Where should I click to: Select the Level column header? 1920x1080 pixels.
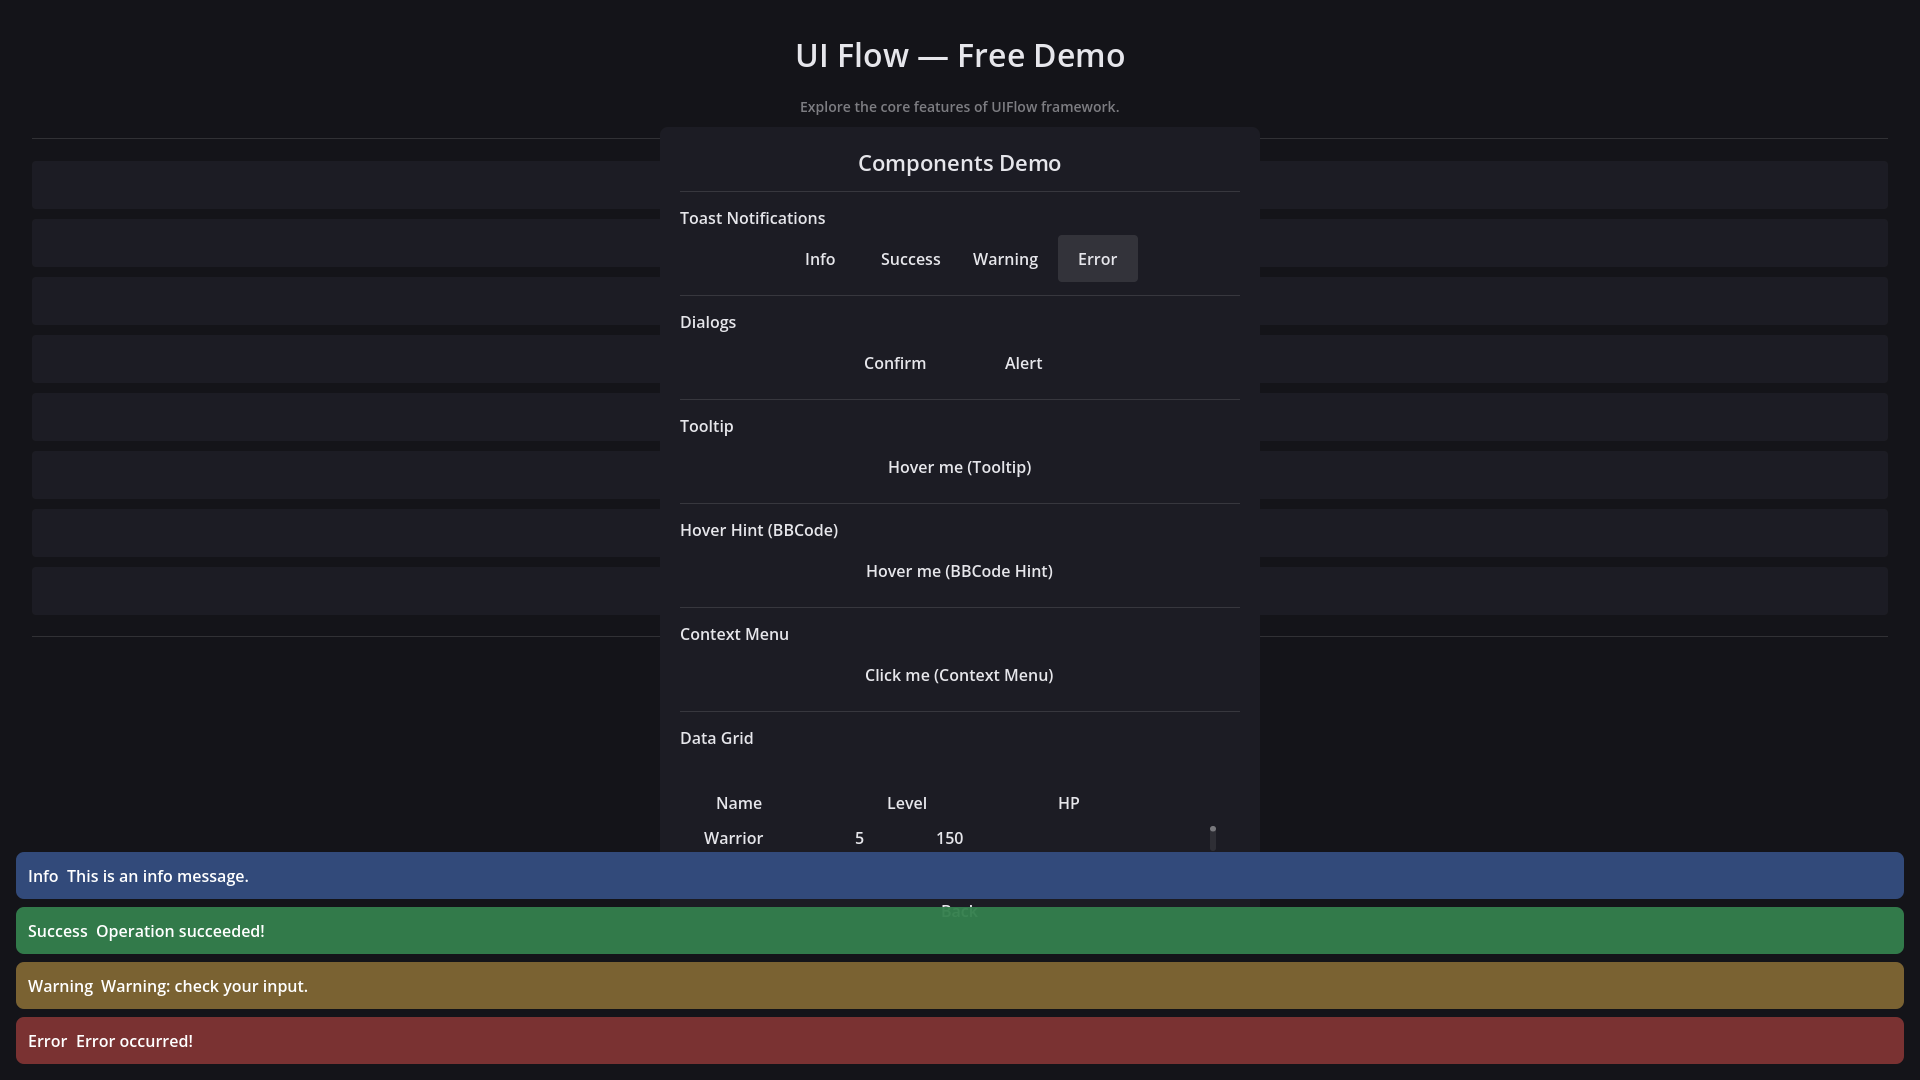(x=907, y=803)
